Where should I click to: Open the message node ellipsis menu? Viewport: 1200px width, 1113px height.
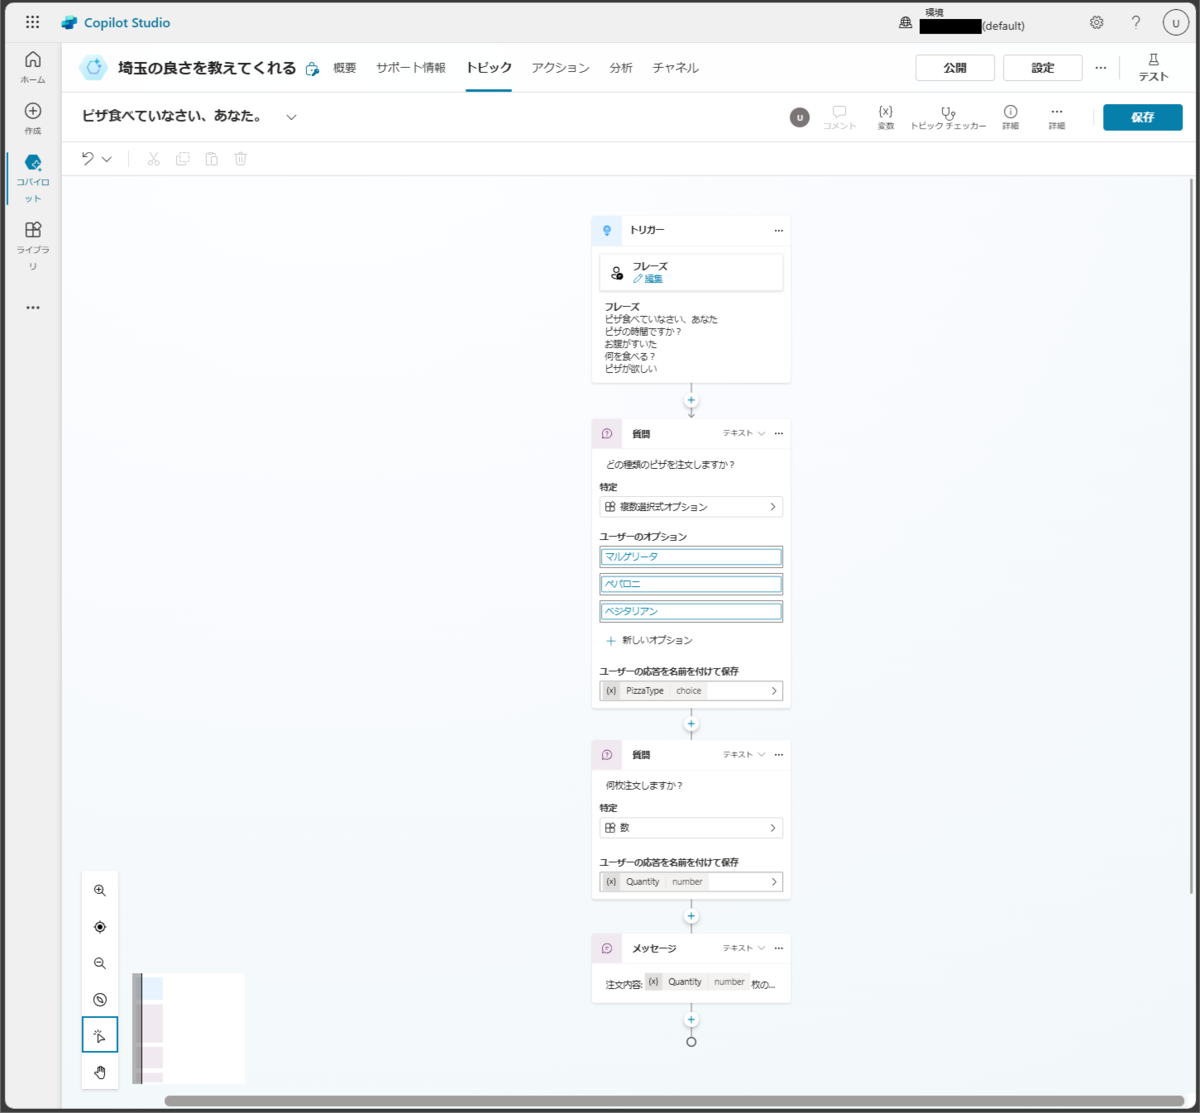[779, 948]
